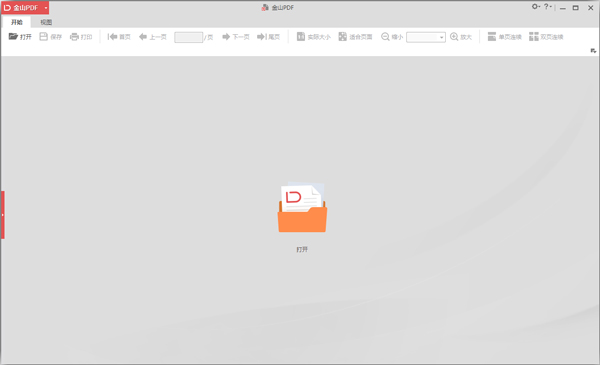Jump to last page with 尾页 icon
Screen dimensions: 600x365
261,37
